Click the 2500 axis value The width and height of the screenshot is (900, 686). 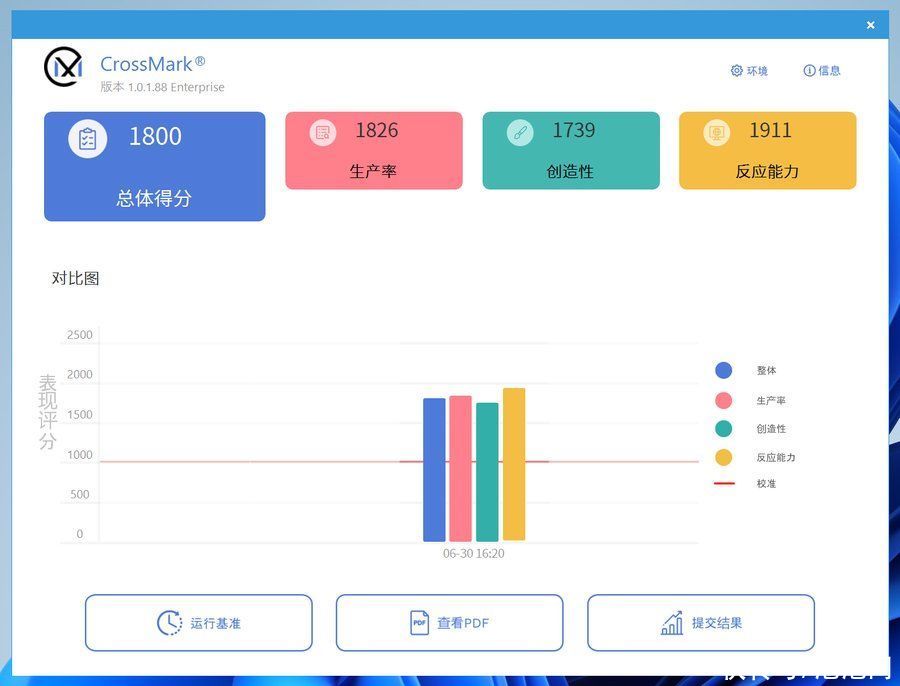click(x=79, y=335)
